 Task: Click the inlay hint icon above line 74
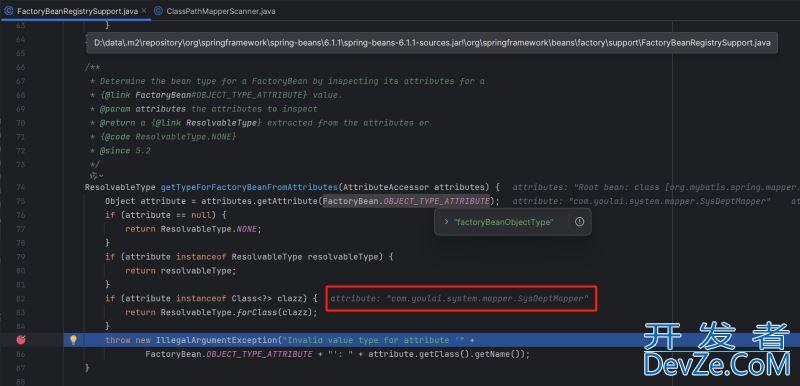tap(92, 176)
